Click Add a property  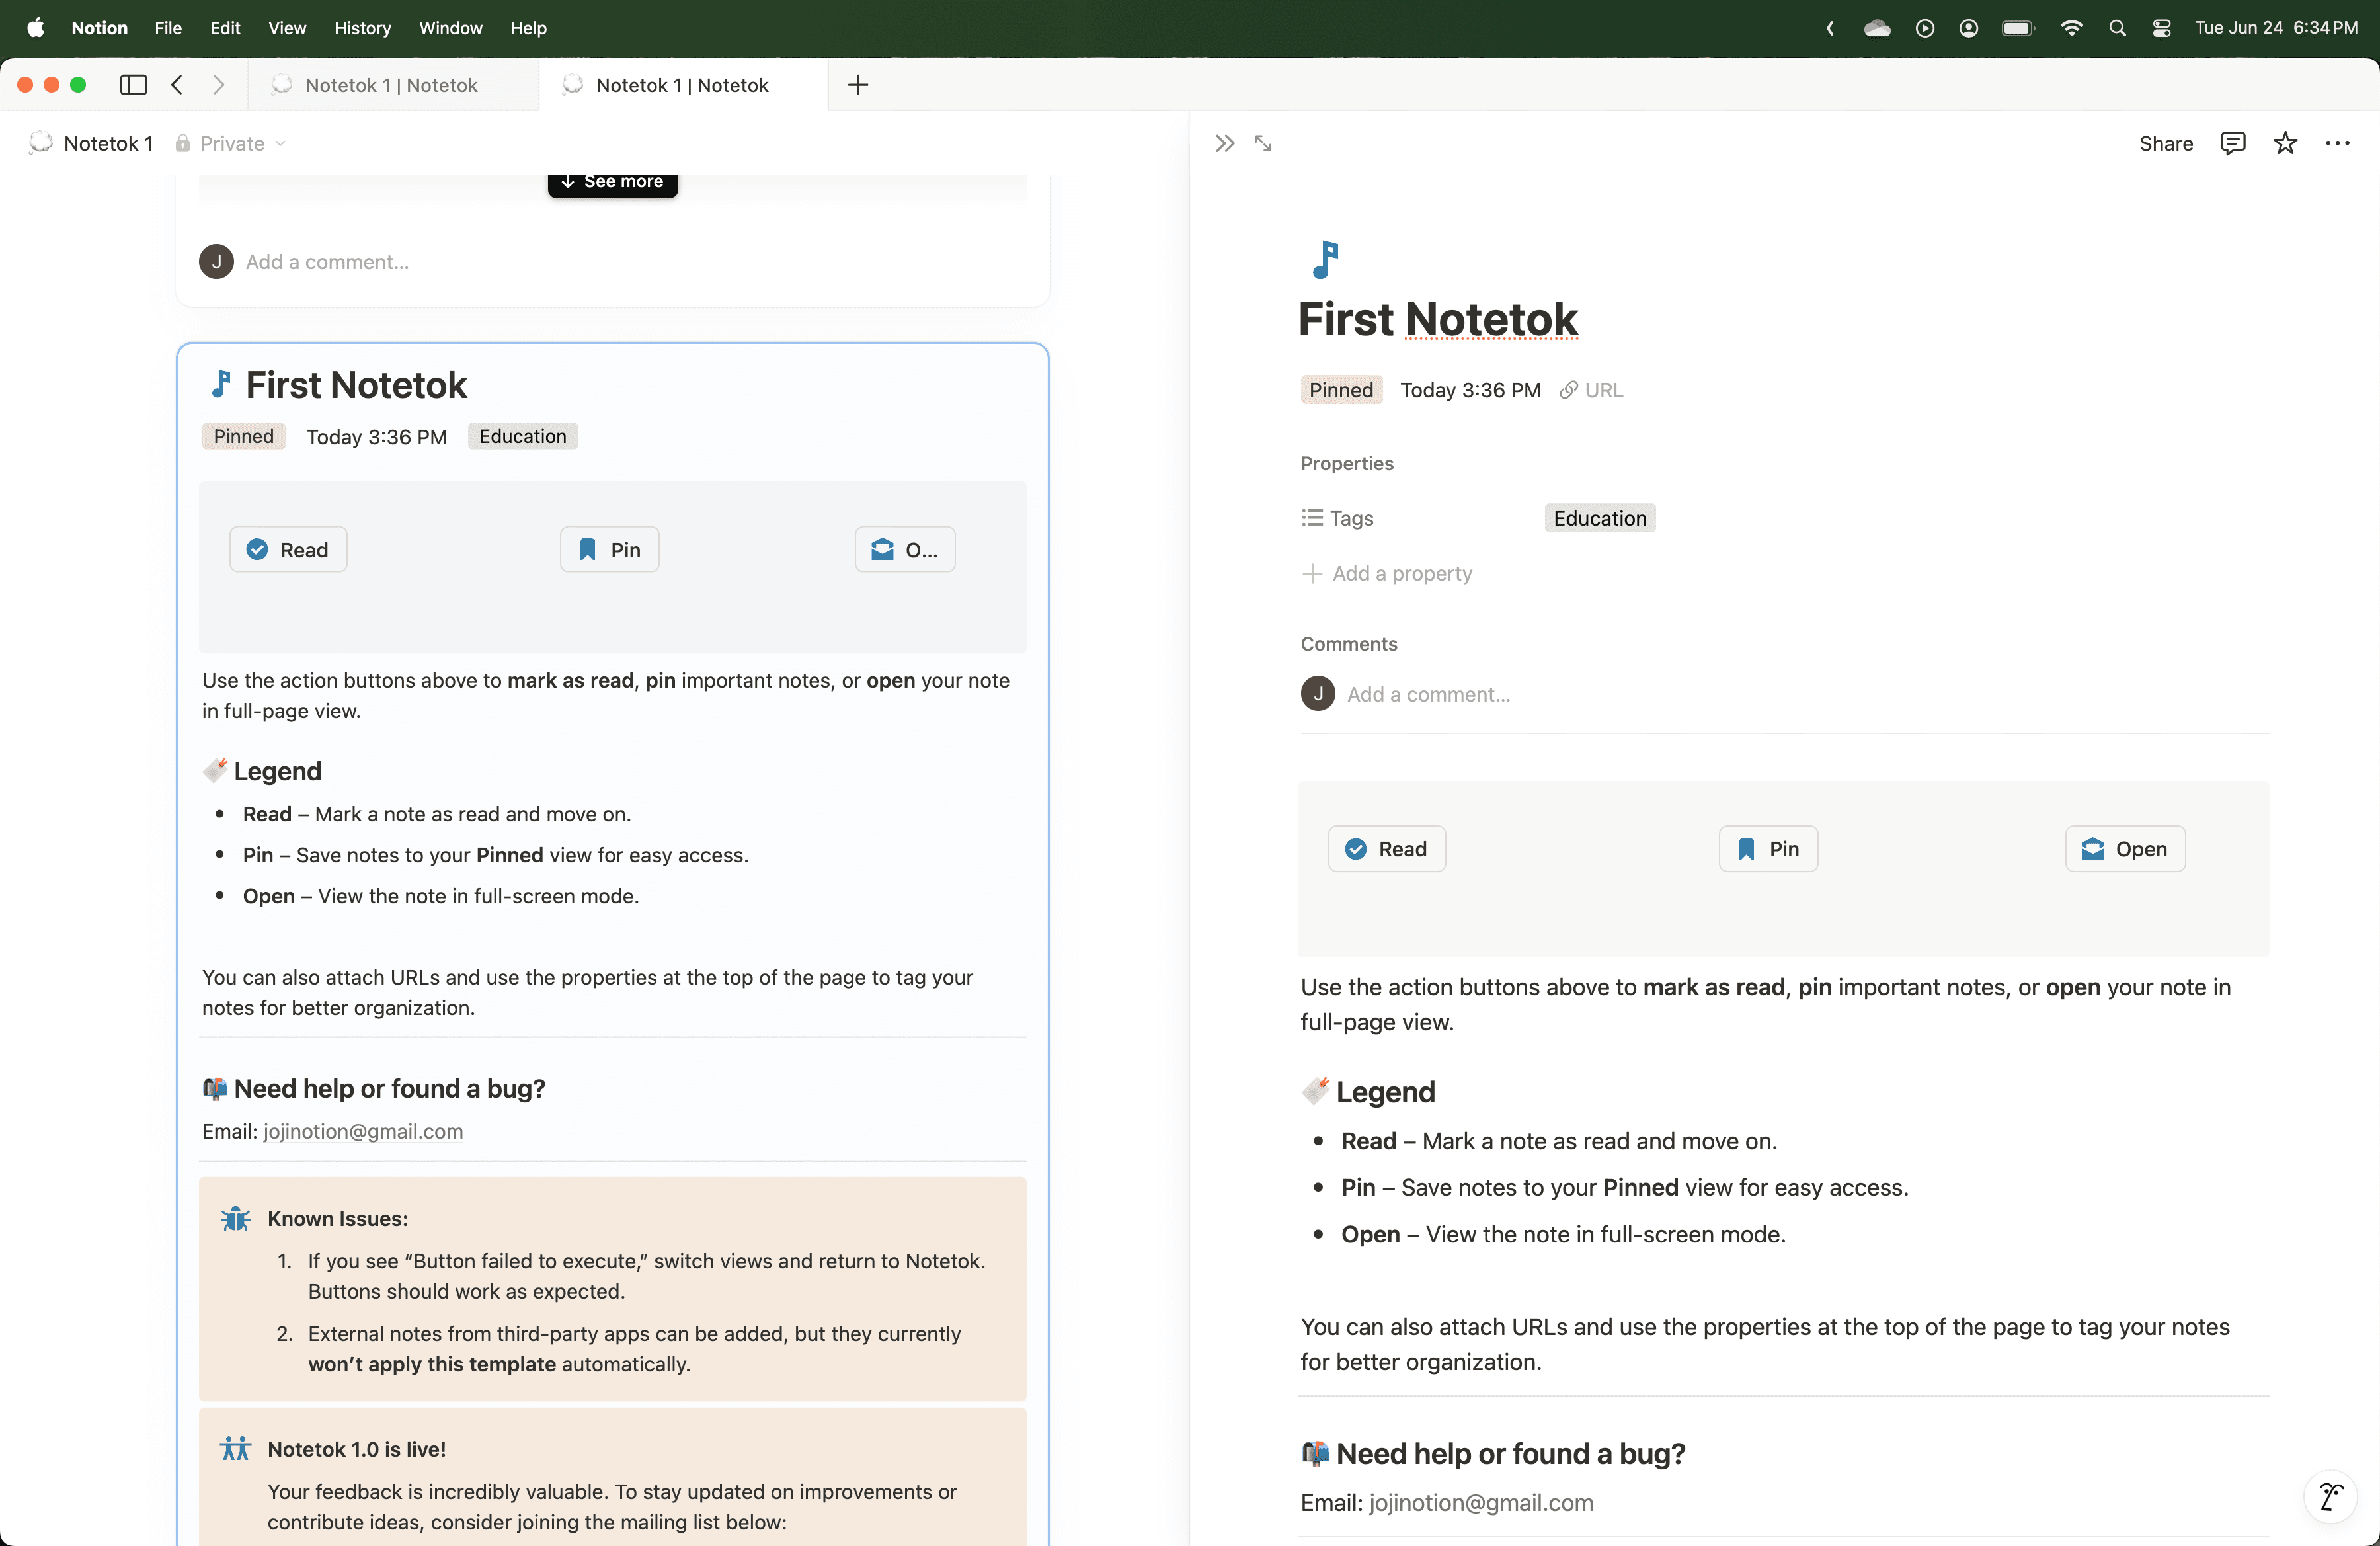1387,573
